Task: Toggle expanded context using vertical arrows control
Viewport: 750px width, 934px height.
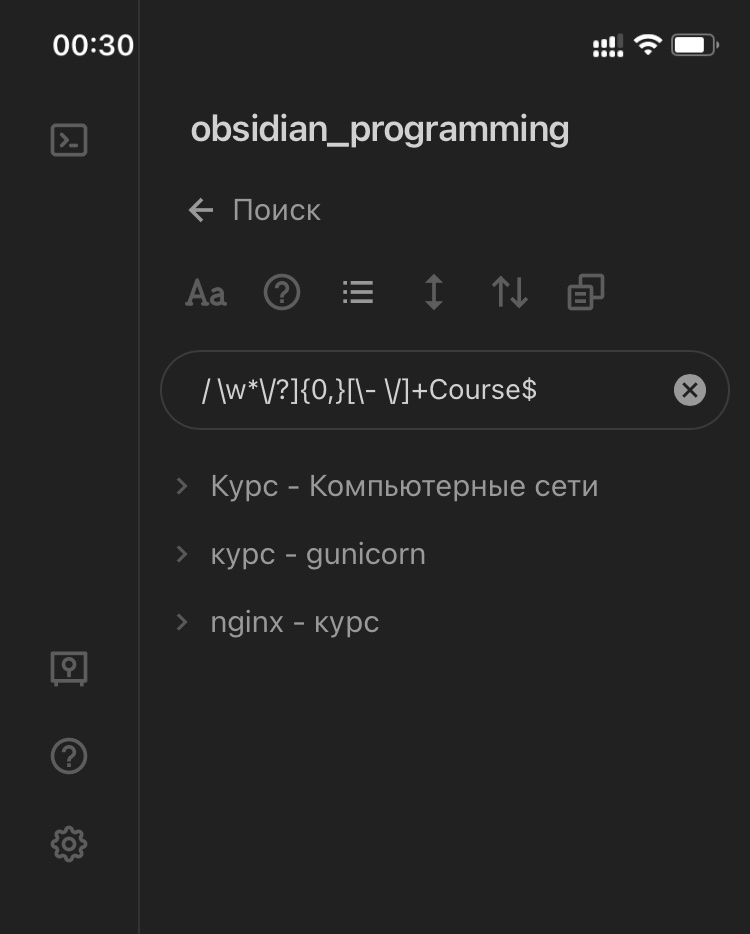Action: [433, 292]
